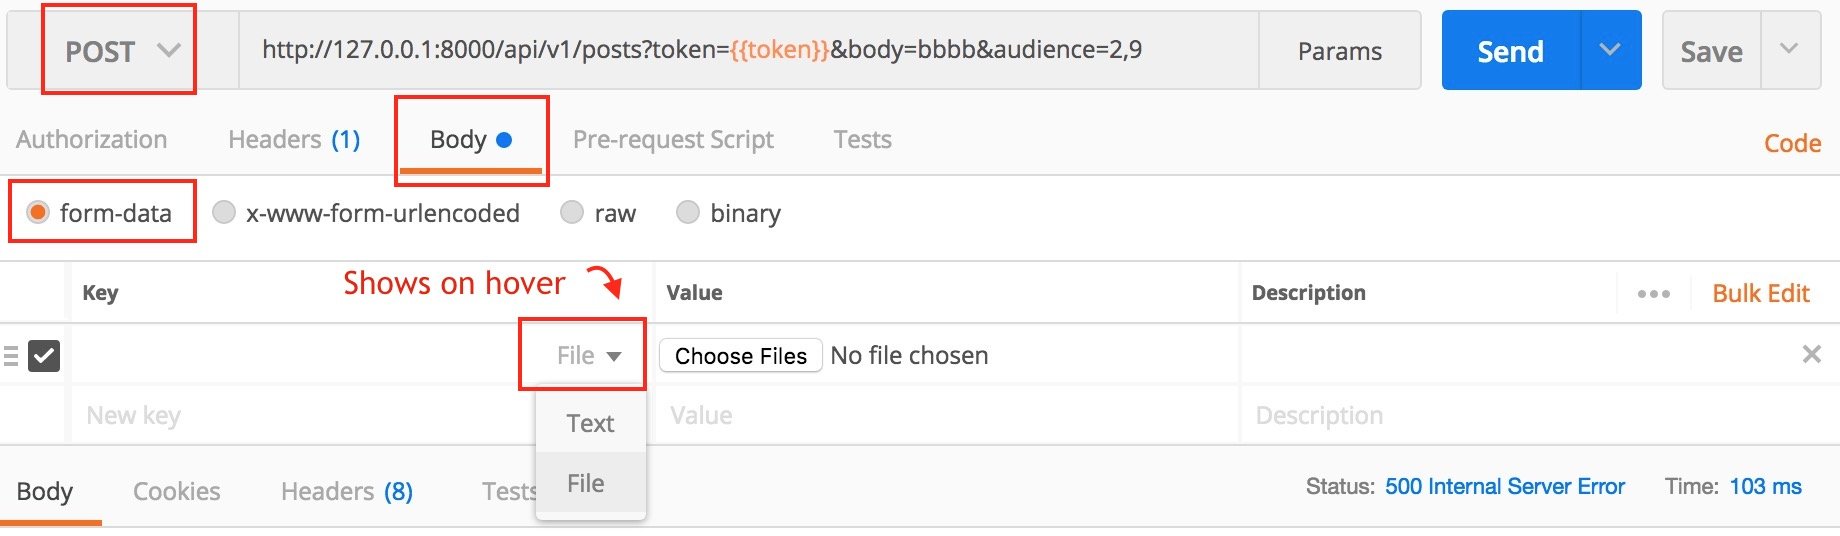
Task: Open the Pre-request Script tab
Action: coord(673,139)
